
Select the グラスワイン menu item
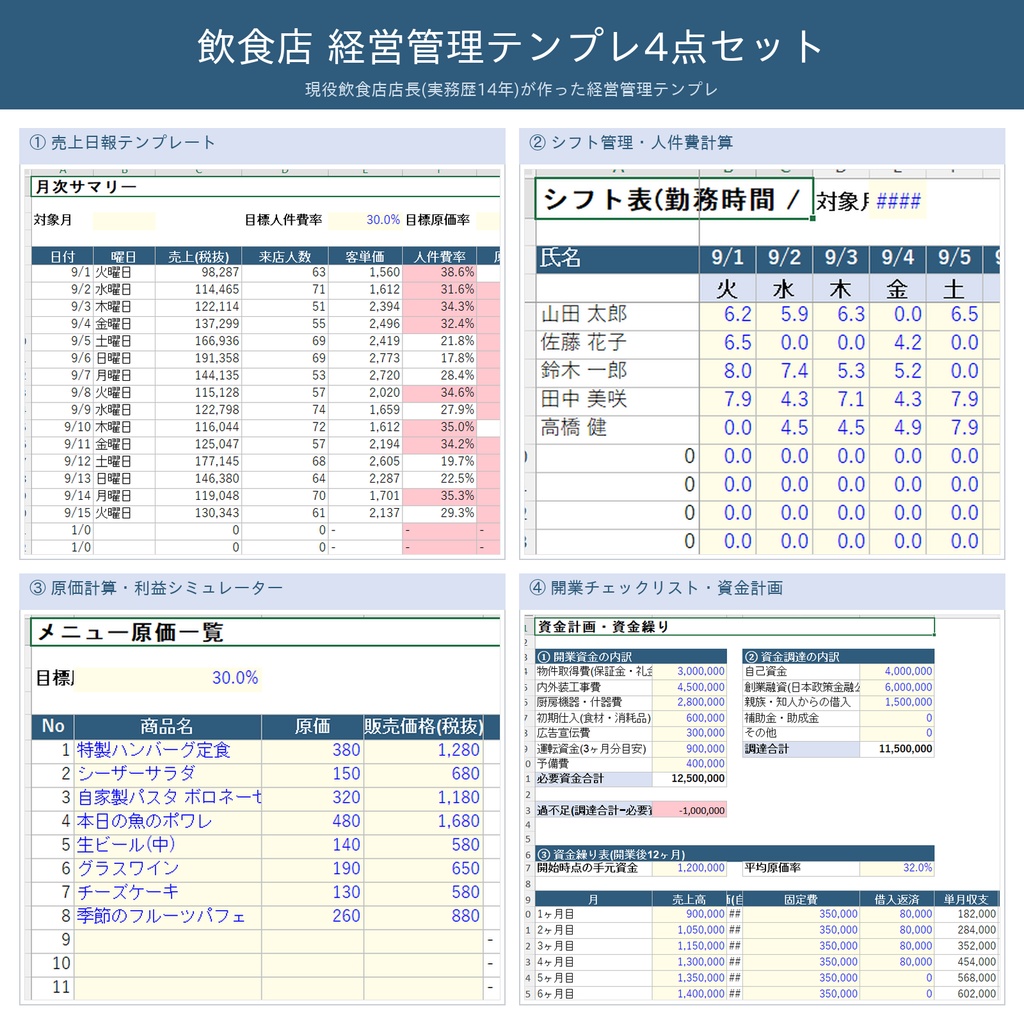pyautogui.click(x=167, y=869)
